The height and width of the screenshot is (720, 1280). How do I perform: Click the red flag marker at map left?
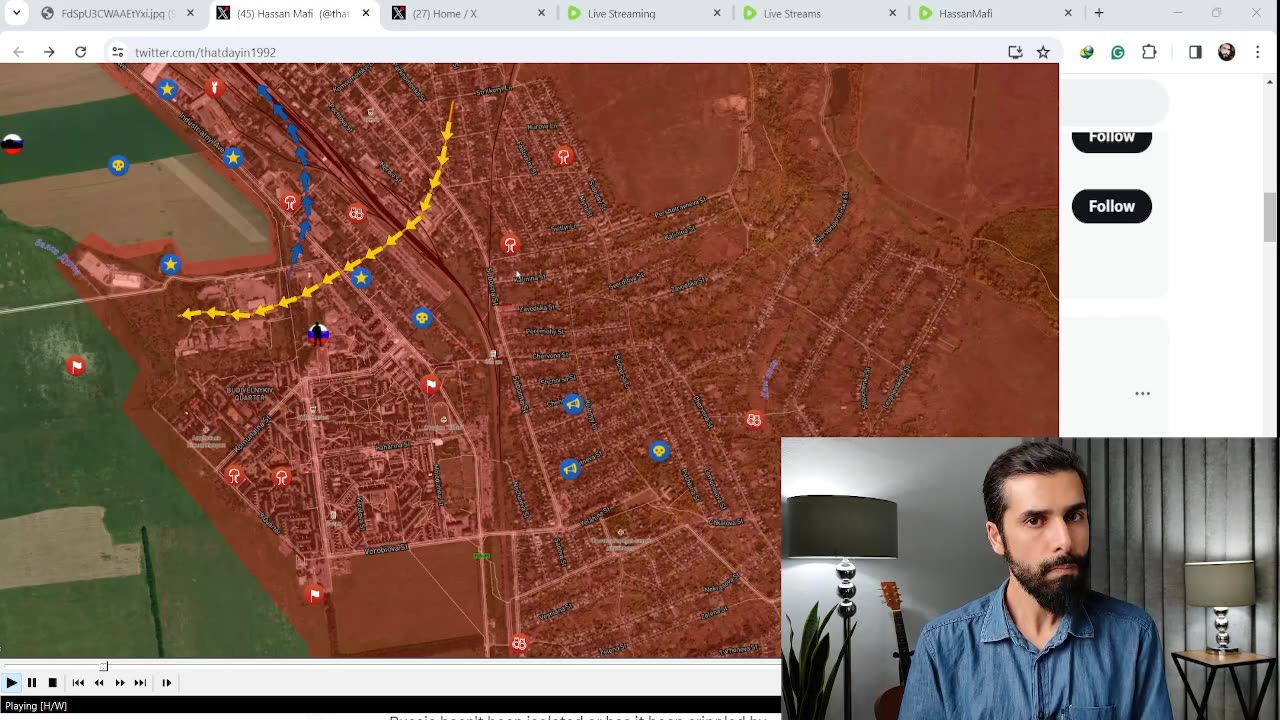[x=77, y=367]
